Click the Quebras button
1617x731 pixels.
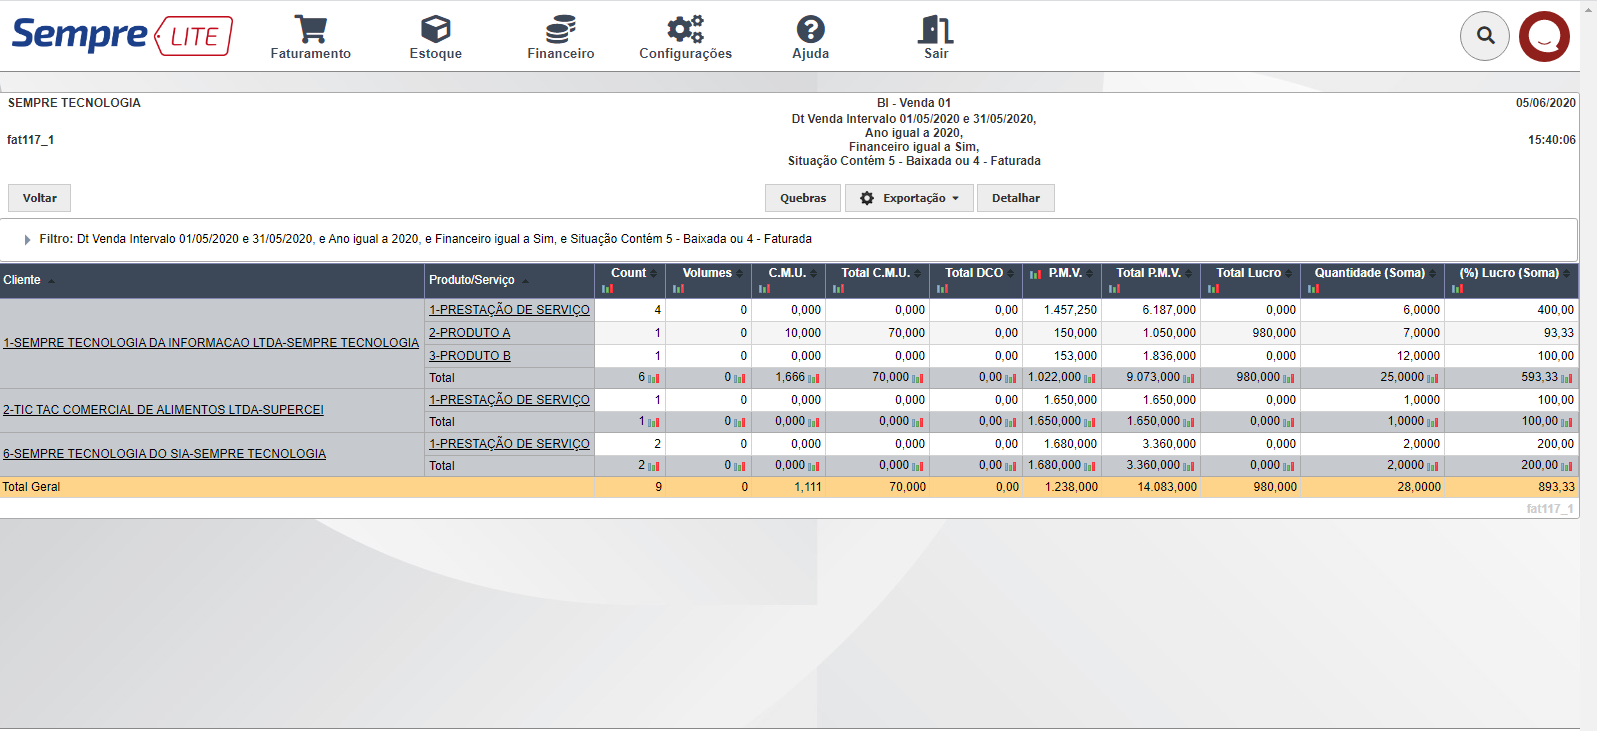[x=803, y=198]
